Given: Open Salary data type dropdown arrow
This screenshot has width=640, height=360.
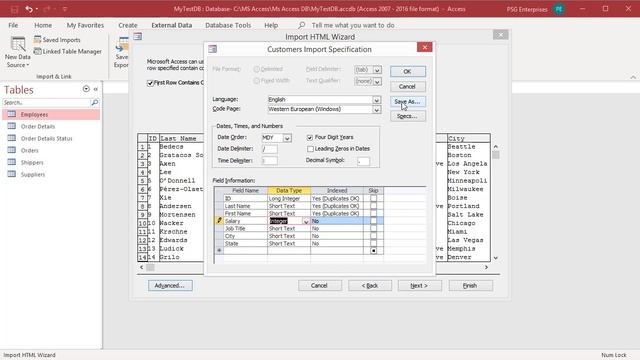Looking at the screenshot, I should pyautogui.click(x=306, y=221).
